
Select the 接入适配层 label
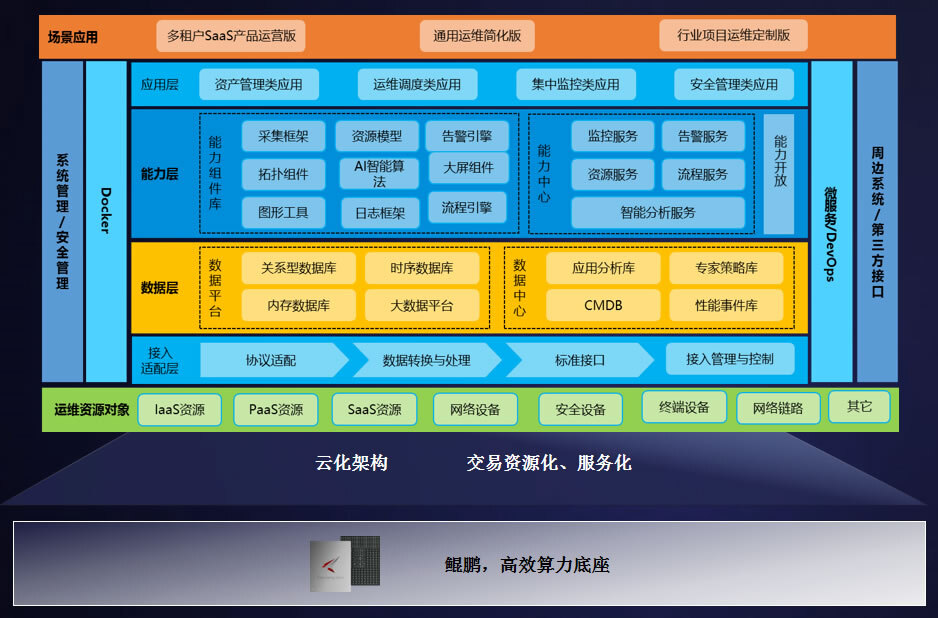pyautogui.click(x=160, y=360)
